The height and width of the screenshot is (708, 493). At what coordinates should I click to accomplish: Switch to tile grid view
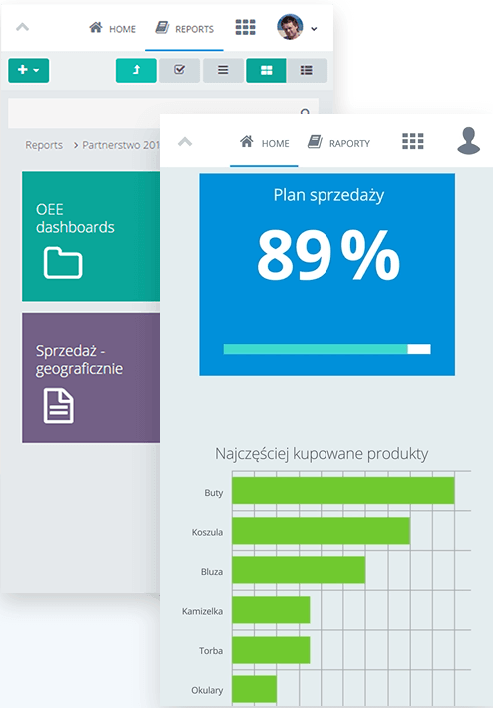click(266, 70)
